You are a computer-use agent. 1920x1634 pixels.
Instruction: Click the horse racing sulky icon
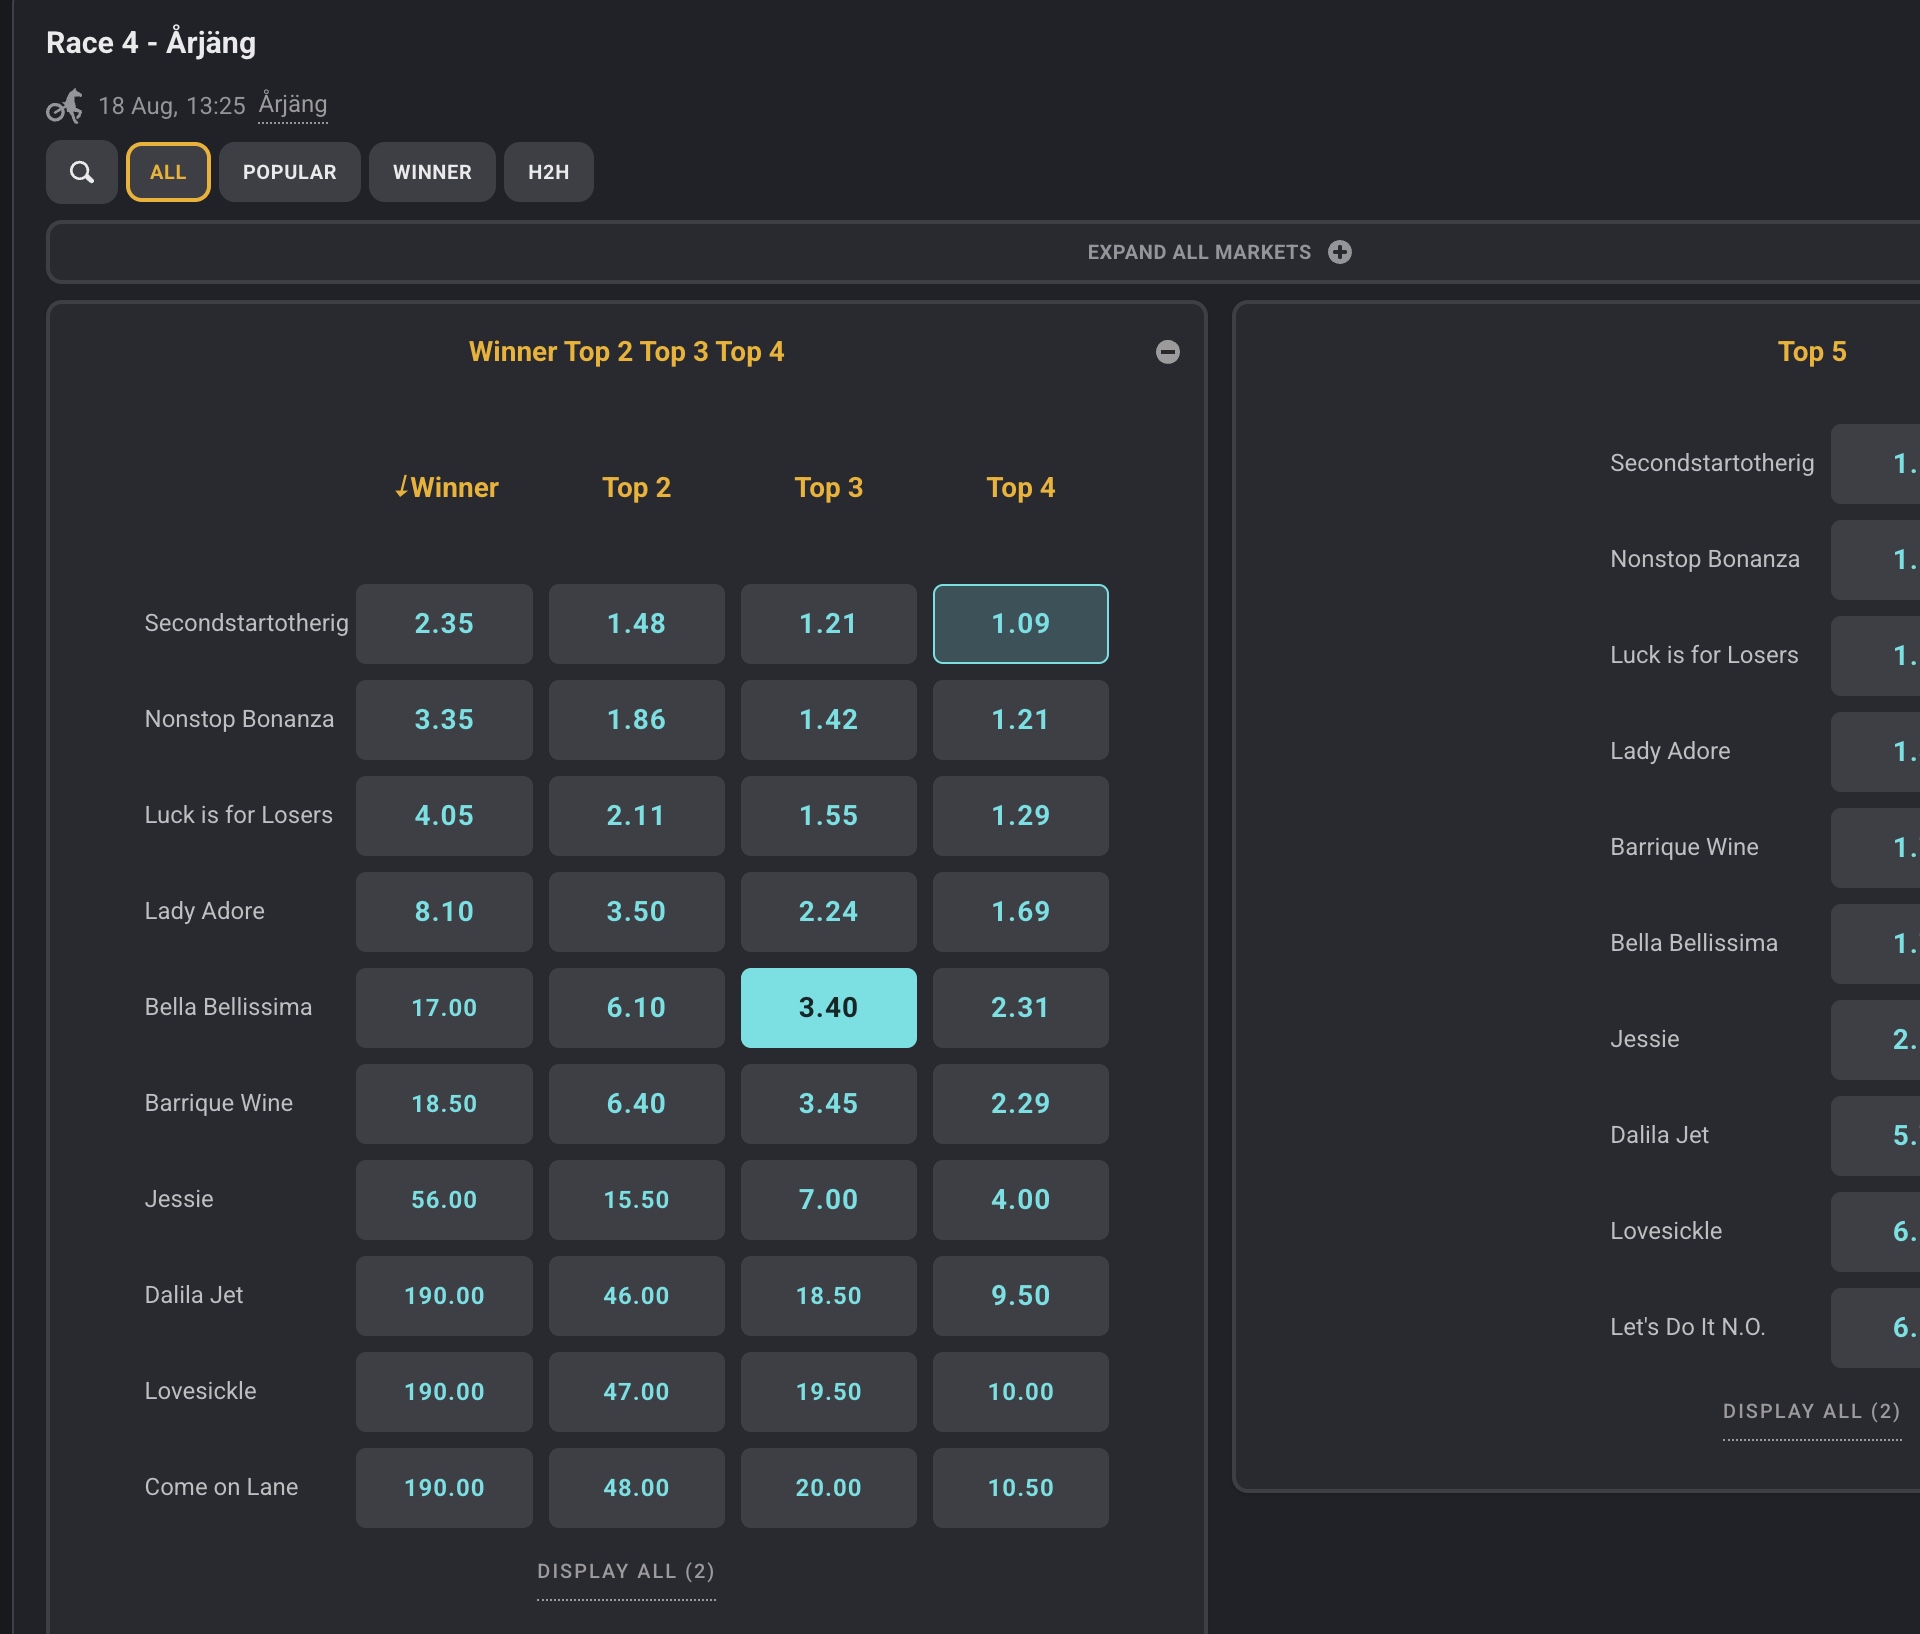click(65, 106)
